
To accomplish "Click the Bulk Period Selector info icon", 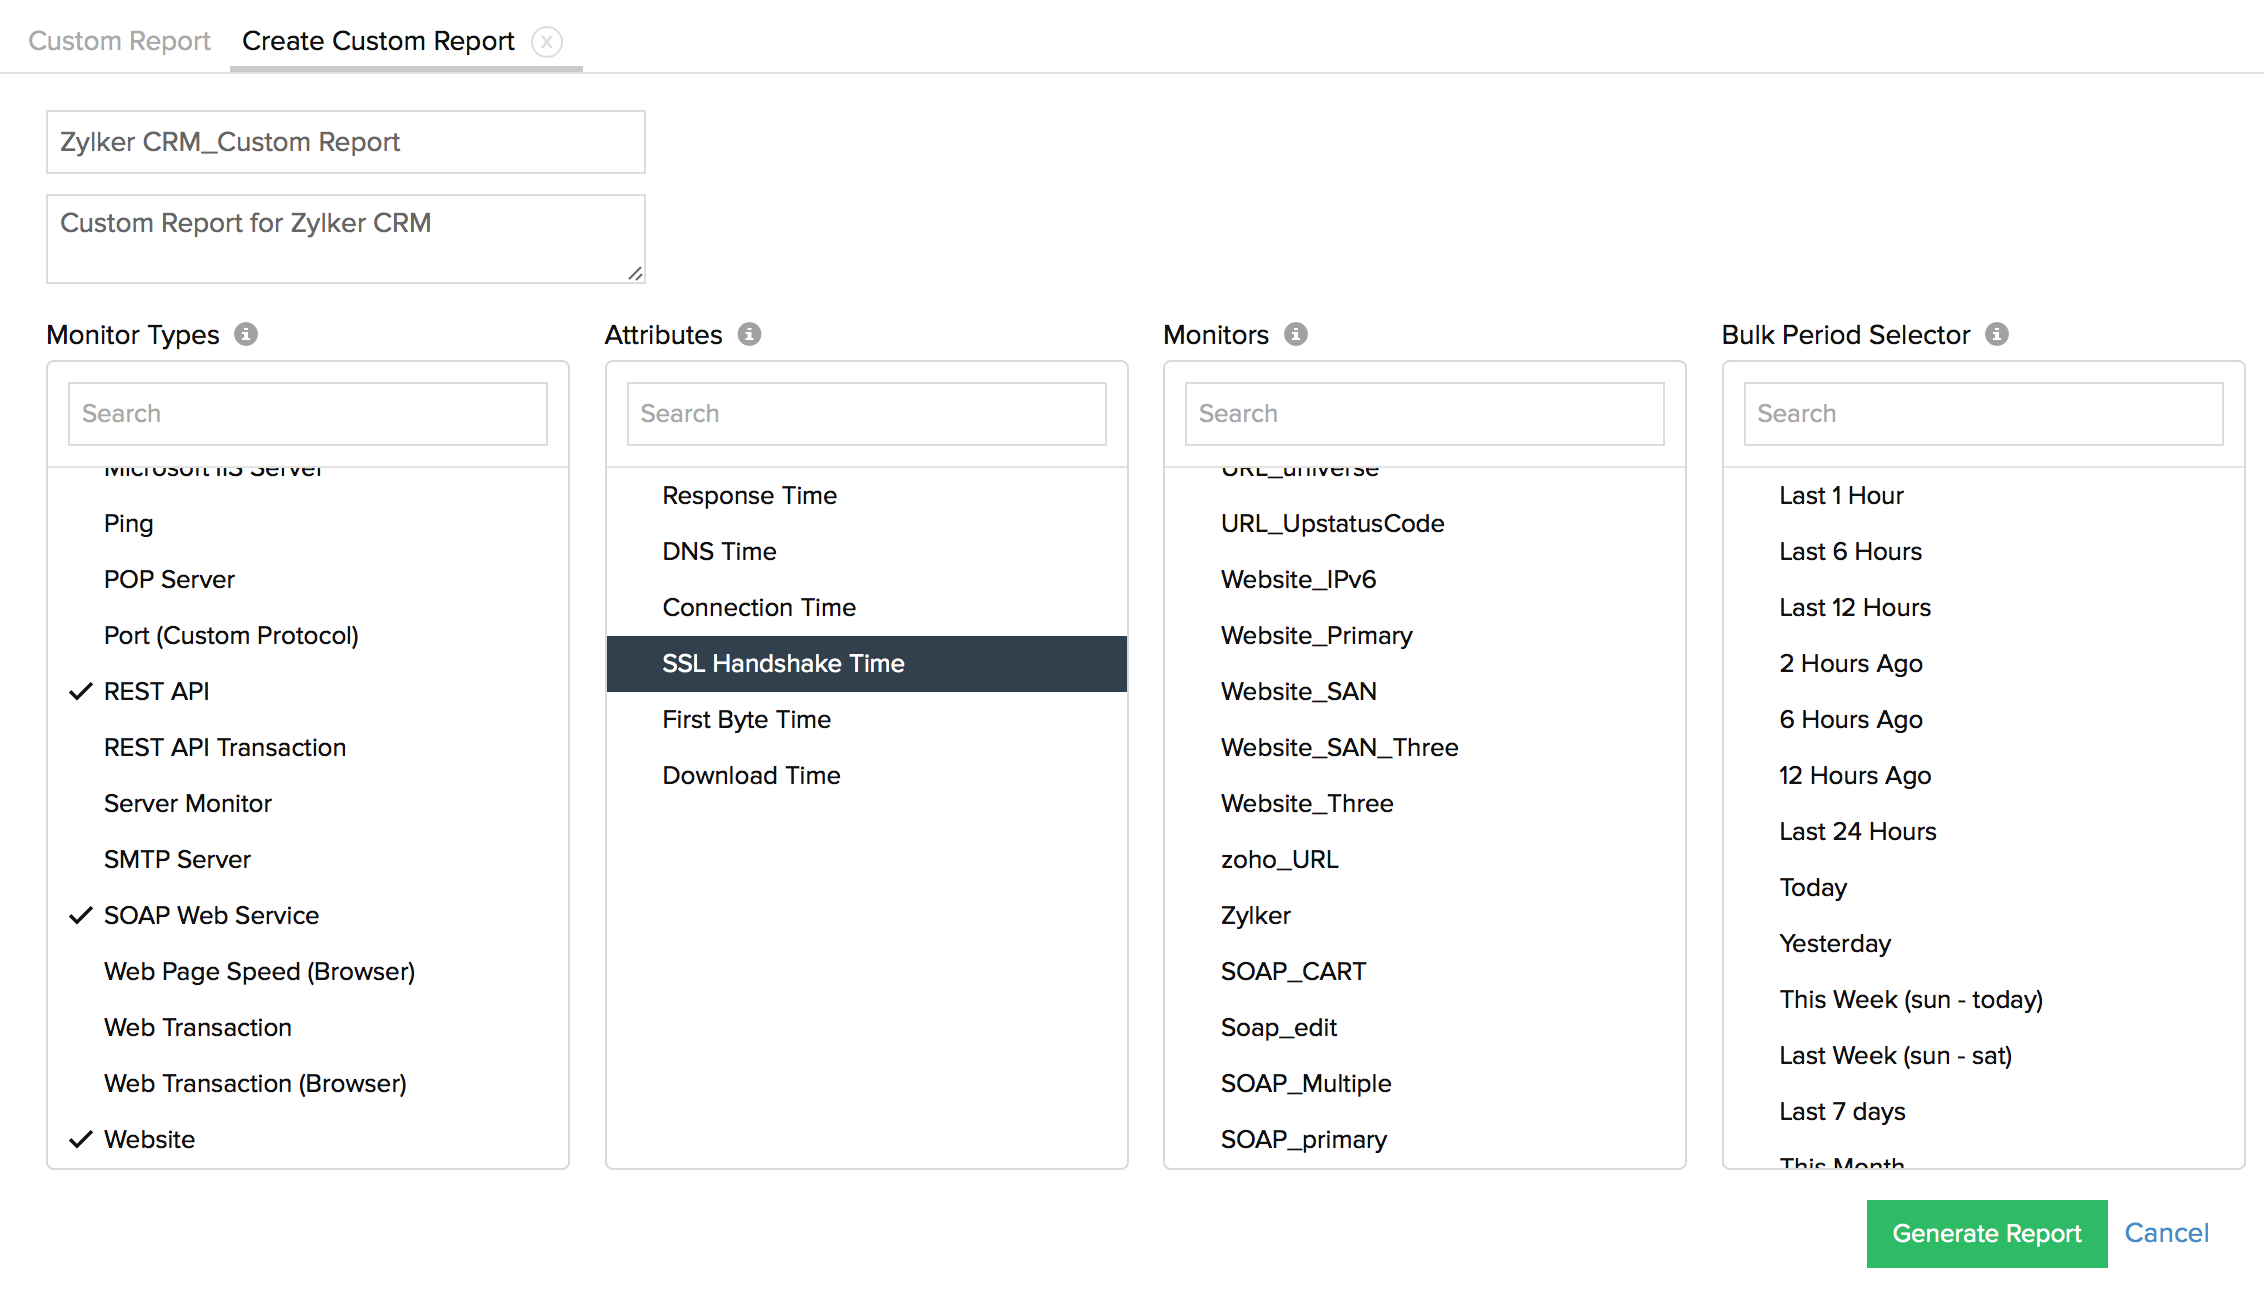I will pyautogui.click(x=1996, y=335).
